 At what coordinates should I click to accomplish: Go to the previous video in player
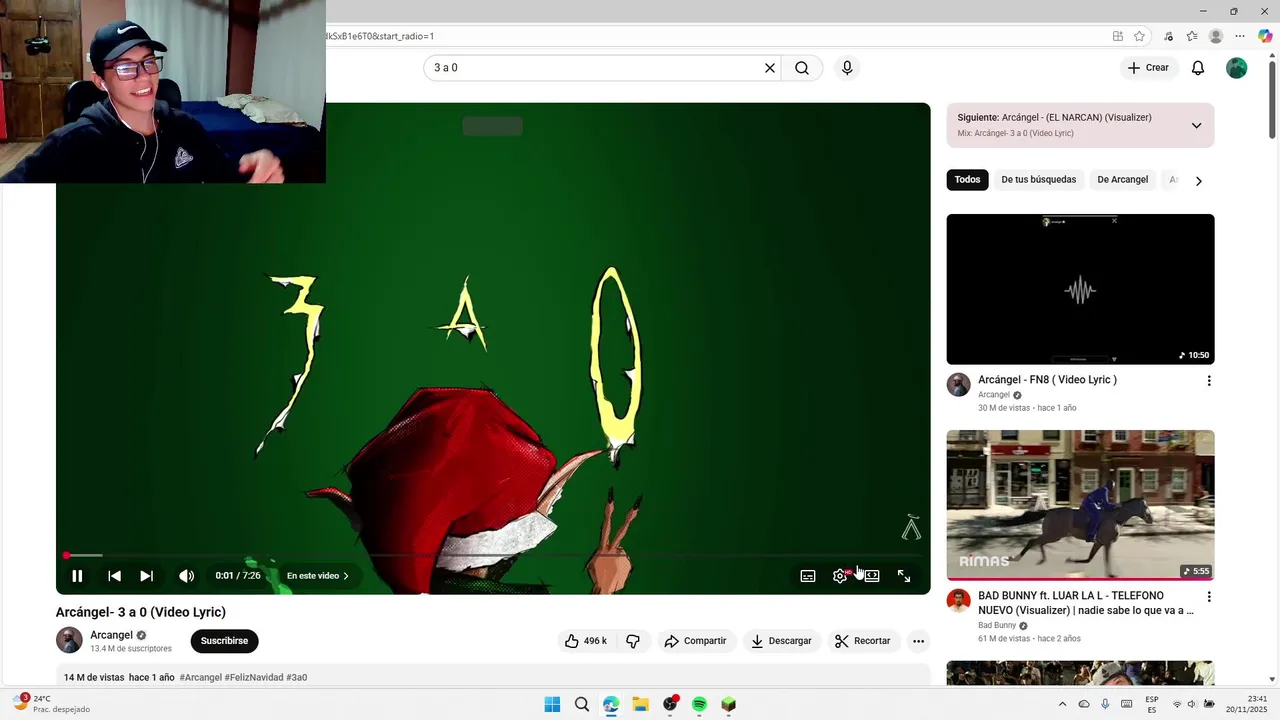114,576
